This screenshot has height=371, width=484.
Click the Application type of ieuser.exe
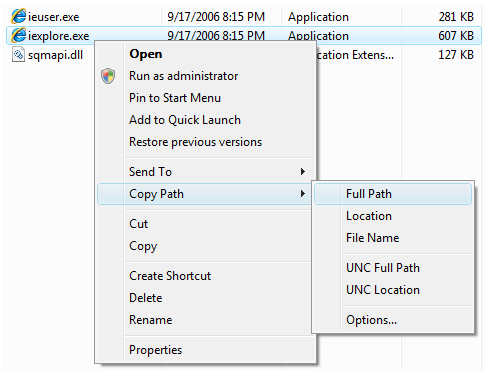[x=318, y=17]
